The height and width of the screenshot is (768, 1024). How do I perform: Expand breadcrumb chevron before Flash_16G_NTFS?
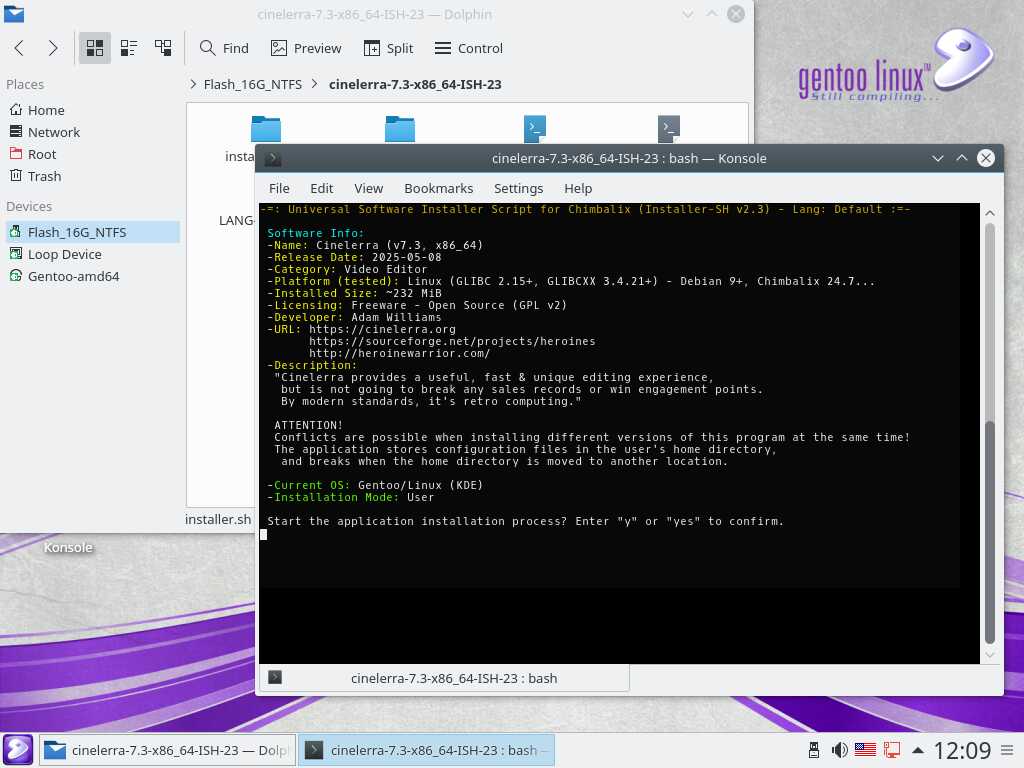click(x=193, y=84)
